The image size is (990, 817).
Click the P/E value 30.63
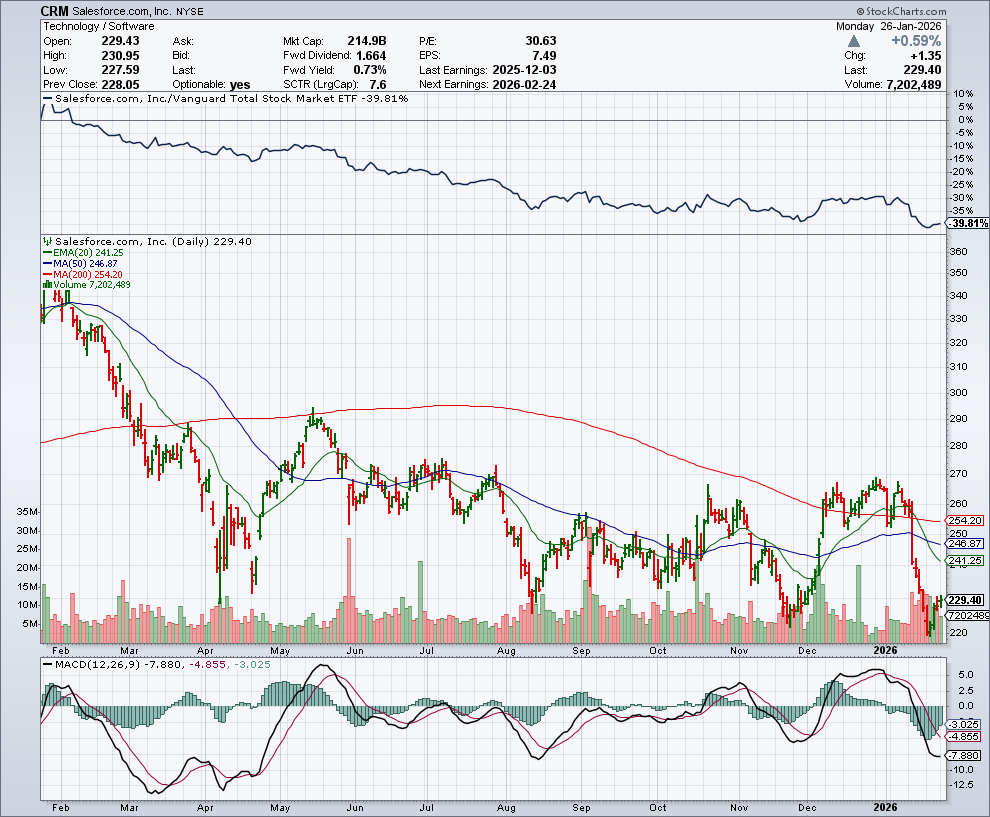click(540, 40)
